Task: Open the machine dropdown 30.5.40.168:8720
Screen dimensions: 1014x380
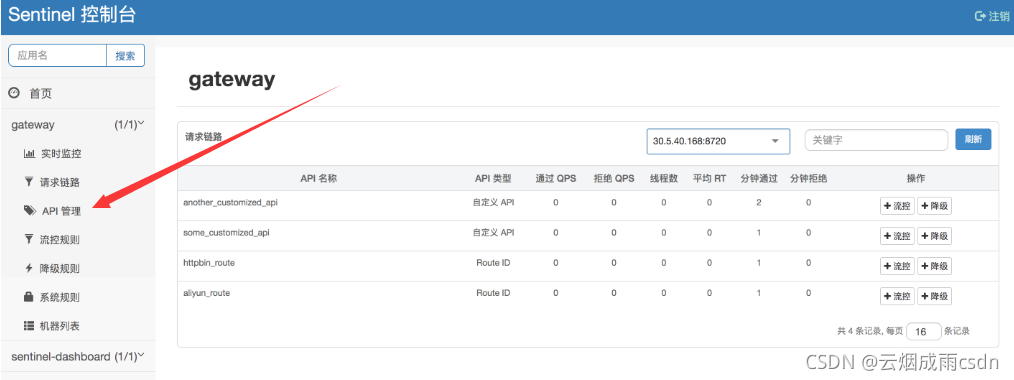Action: point(718,140)
